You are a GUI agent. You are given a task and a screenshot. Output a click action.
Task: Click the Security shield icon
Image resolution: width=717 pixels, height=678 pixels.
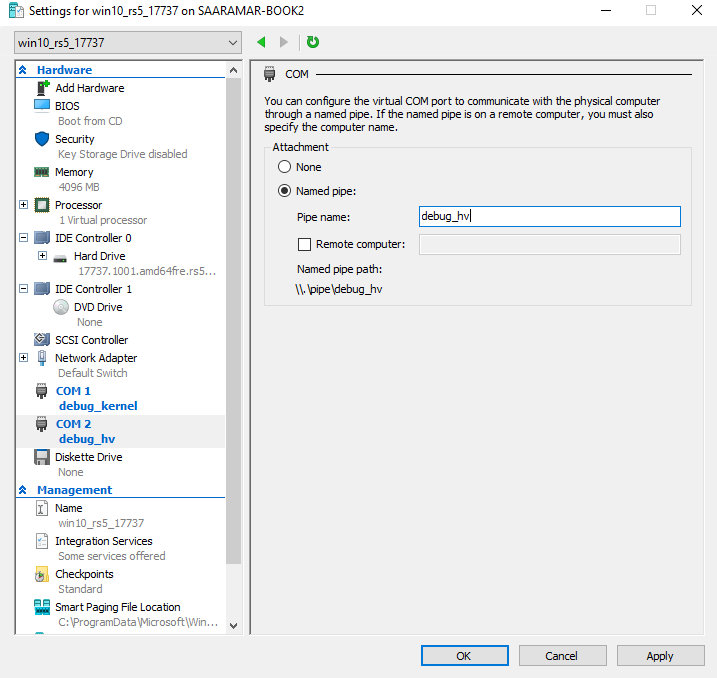tap(42, 139)
